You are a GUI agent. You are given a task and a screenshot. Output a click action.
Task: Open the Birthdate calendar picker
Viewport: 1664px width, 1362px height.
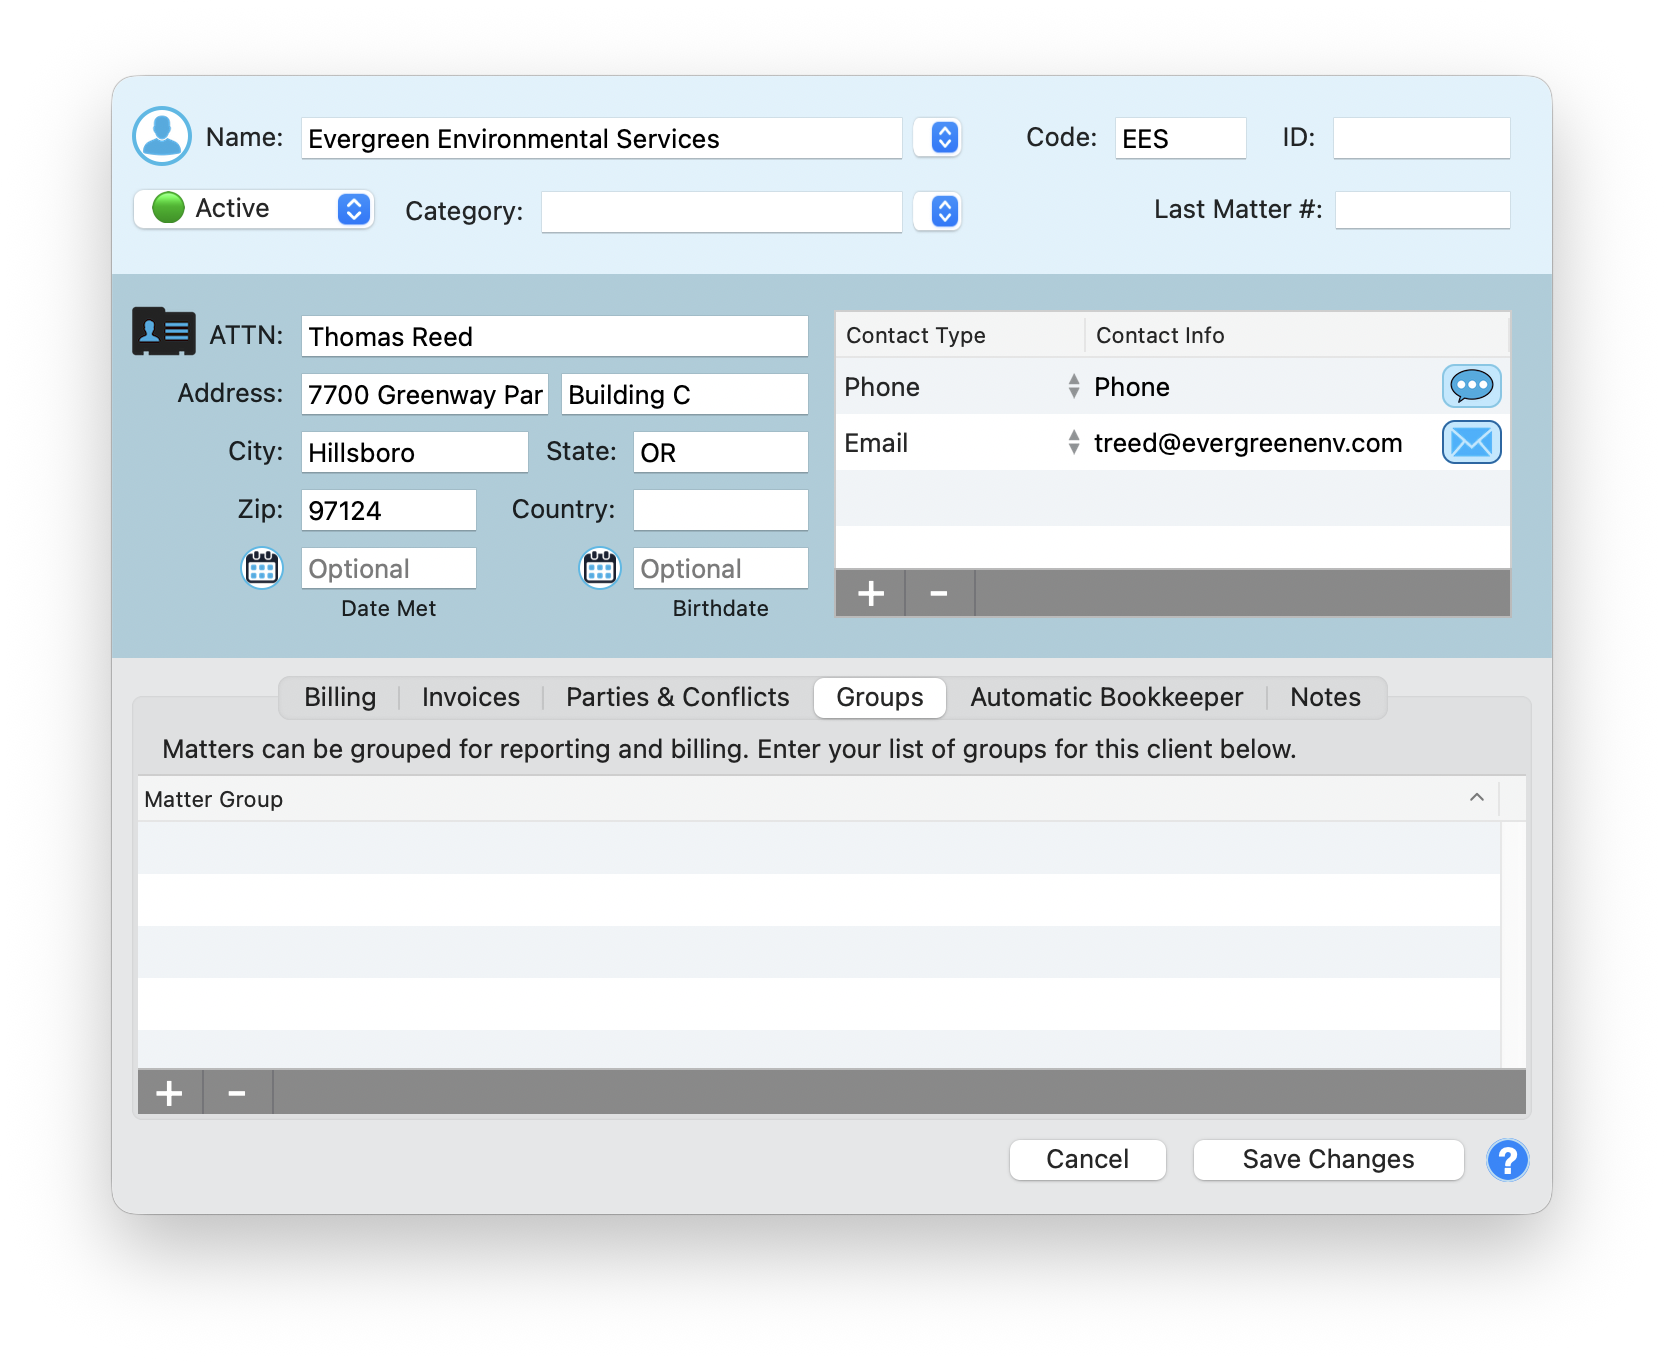599,568
